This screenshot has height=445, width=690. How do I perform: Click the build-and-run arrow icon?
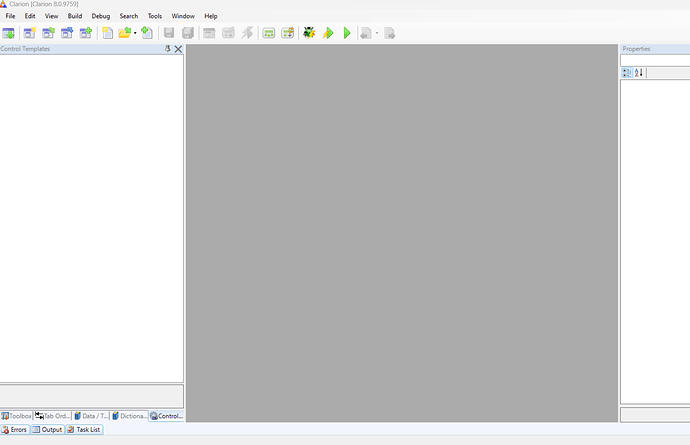point(328,33)
